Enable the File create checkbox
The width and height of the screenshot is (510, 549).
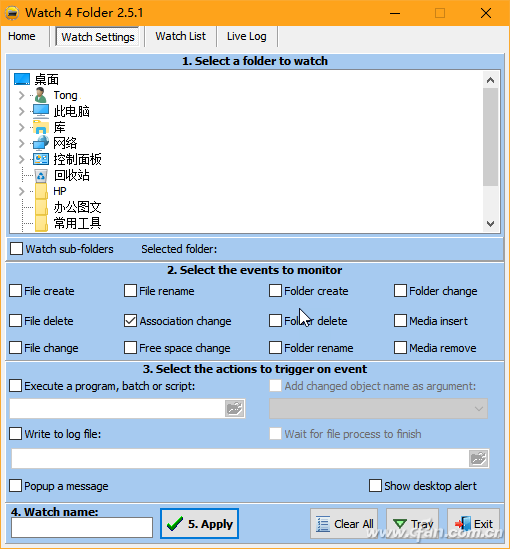coord(15,291)
